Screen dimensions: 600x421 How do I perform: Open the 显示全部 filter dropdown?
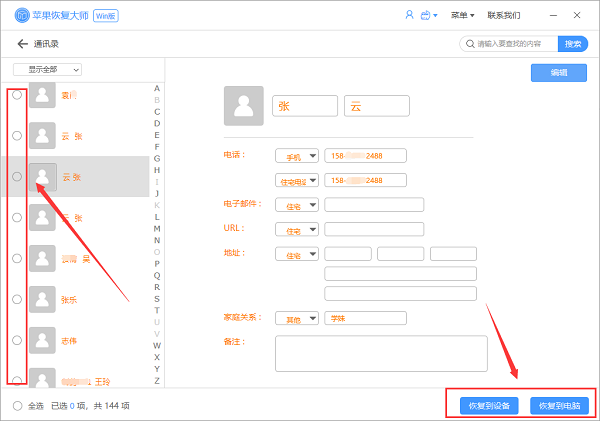coord(47,70)
